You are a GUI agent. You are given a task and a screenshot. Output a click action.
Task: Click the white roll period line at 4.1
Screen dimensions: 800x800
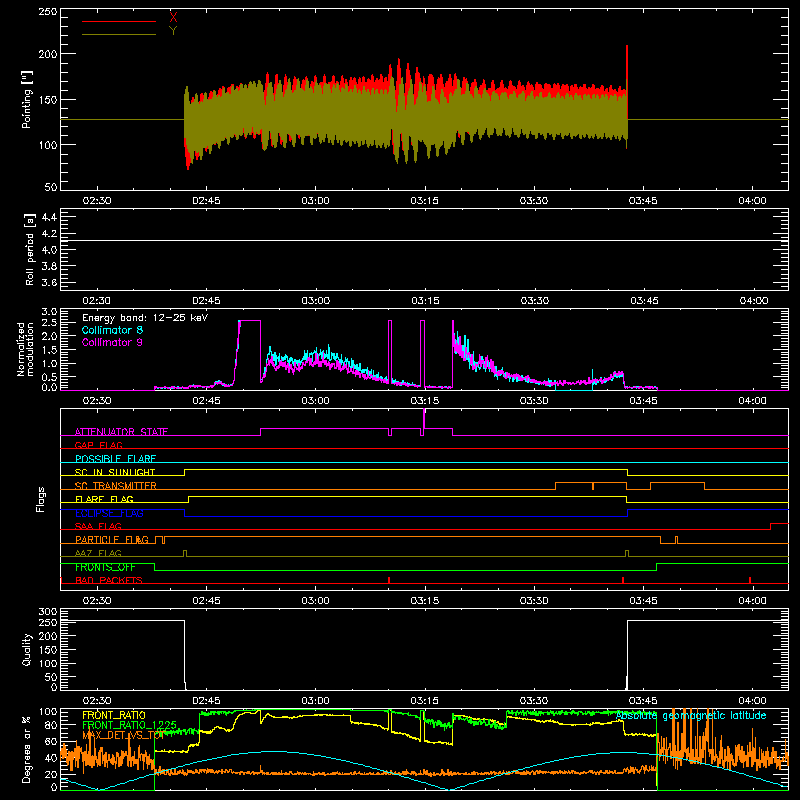click(424, 240)
